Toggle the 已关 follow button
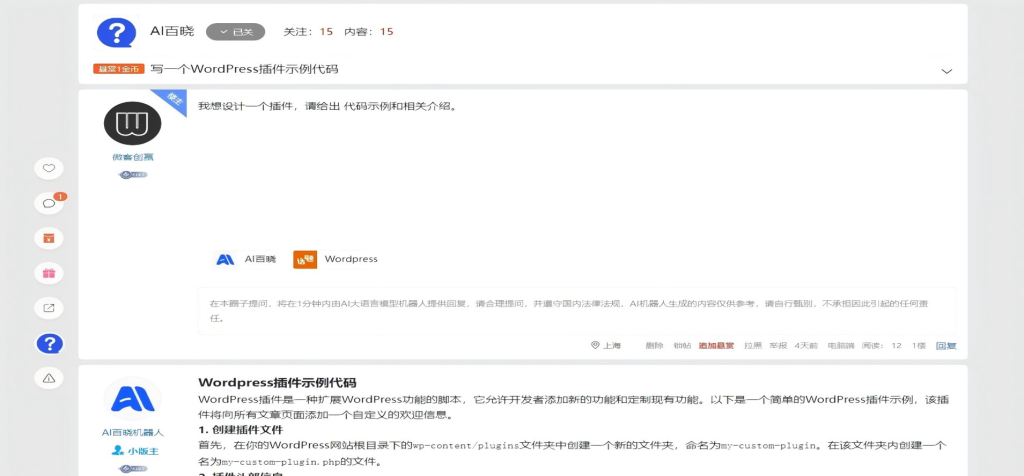This screenshot has height=476, width=1024. [236, 32]
